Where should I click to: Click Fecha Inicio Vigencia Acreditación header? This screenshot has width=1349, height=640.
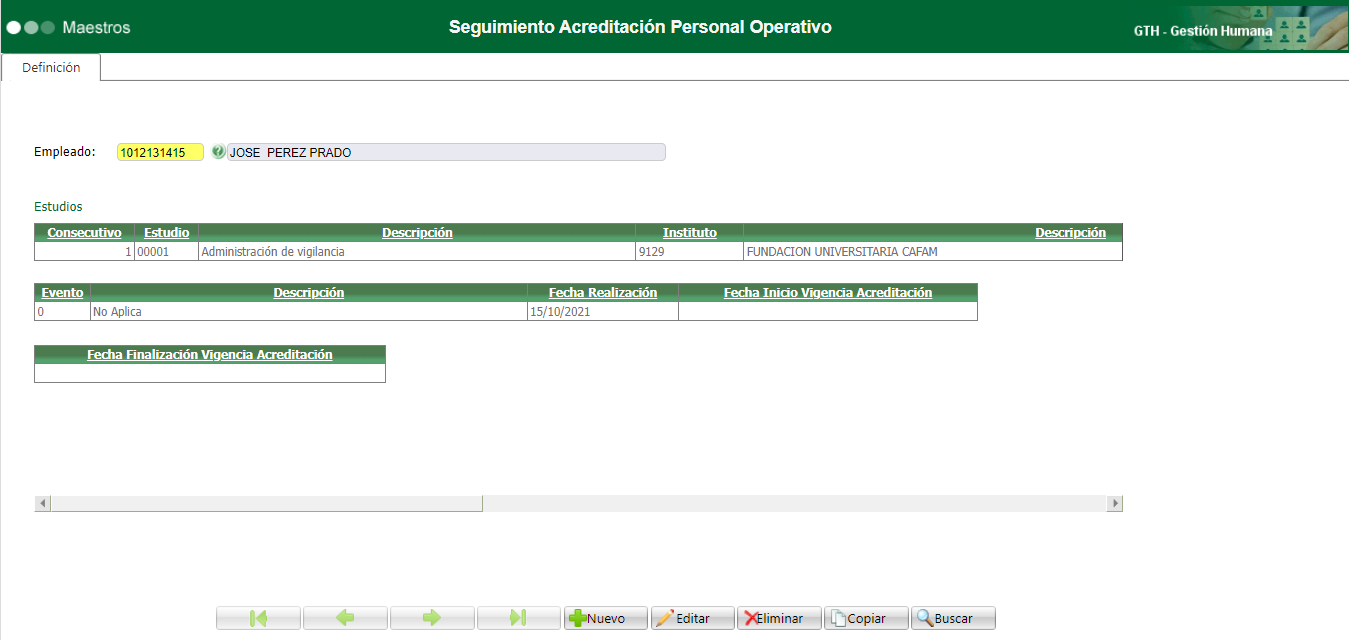pos(828,293)
